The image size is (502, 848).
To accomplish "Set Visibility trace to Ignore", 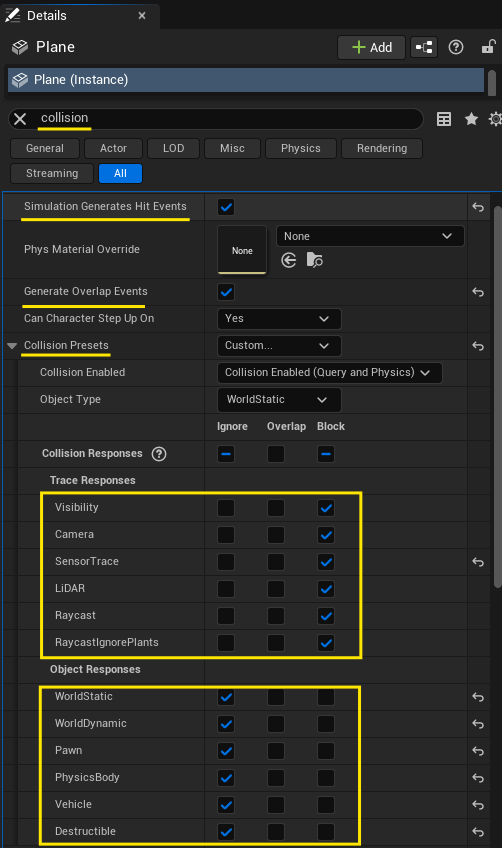I will 226,508.
